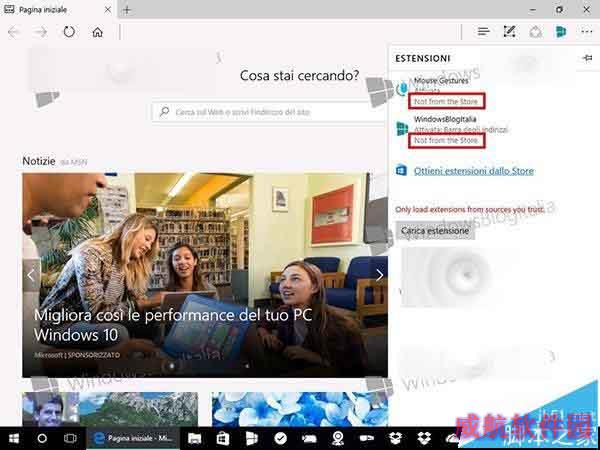Open the Web Note pen icon
Viewport: 600px width, 450px height.
coord(509,32)
